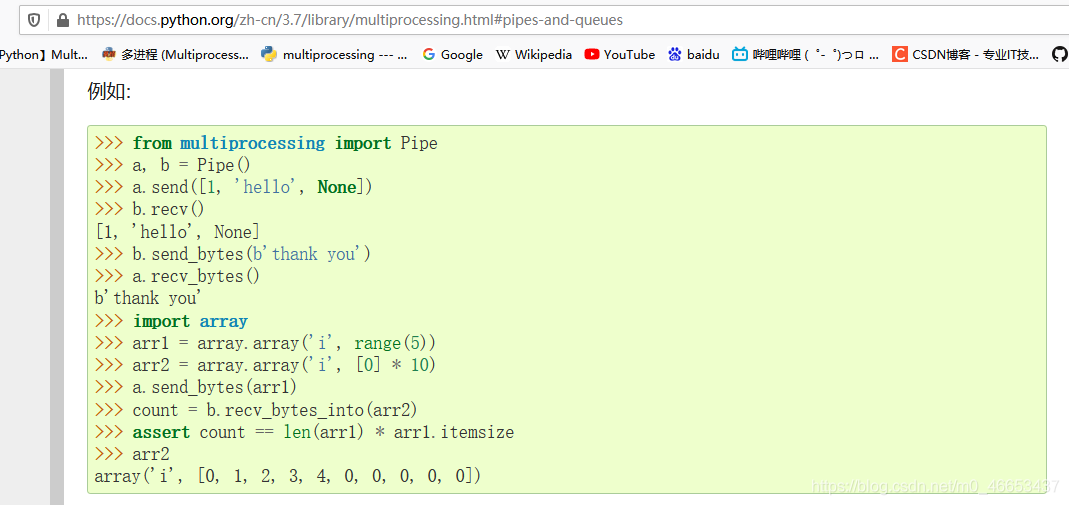
Task: Click the GitHub octocat bookmark icon
Action: (1059, 55)
